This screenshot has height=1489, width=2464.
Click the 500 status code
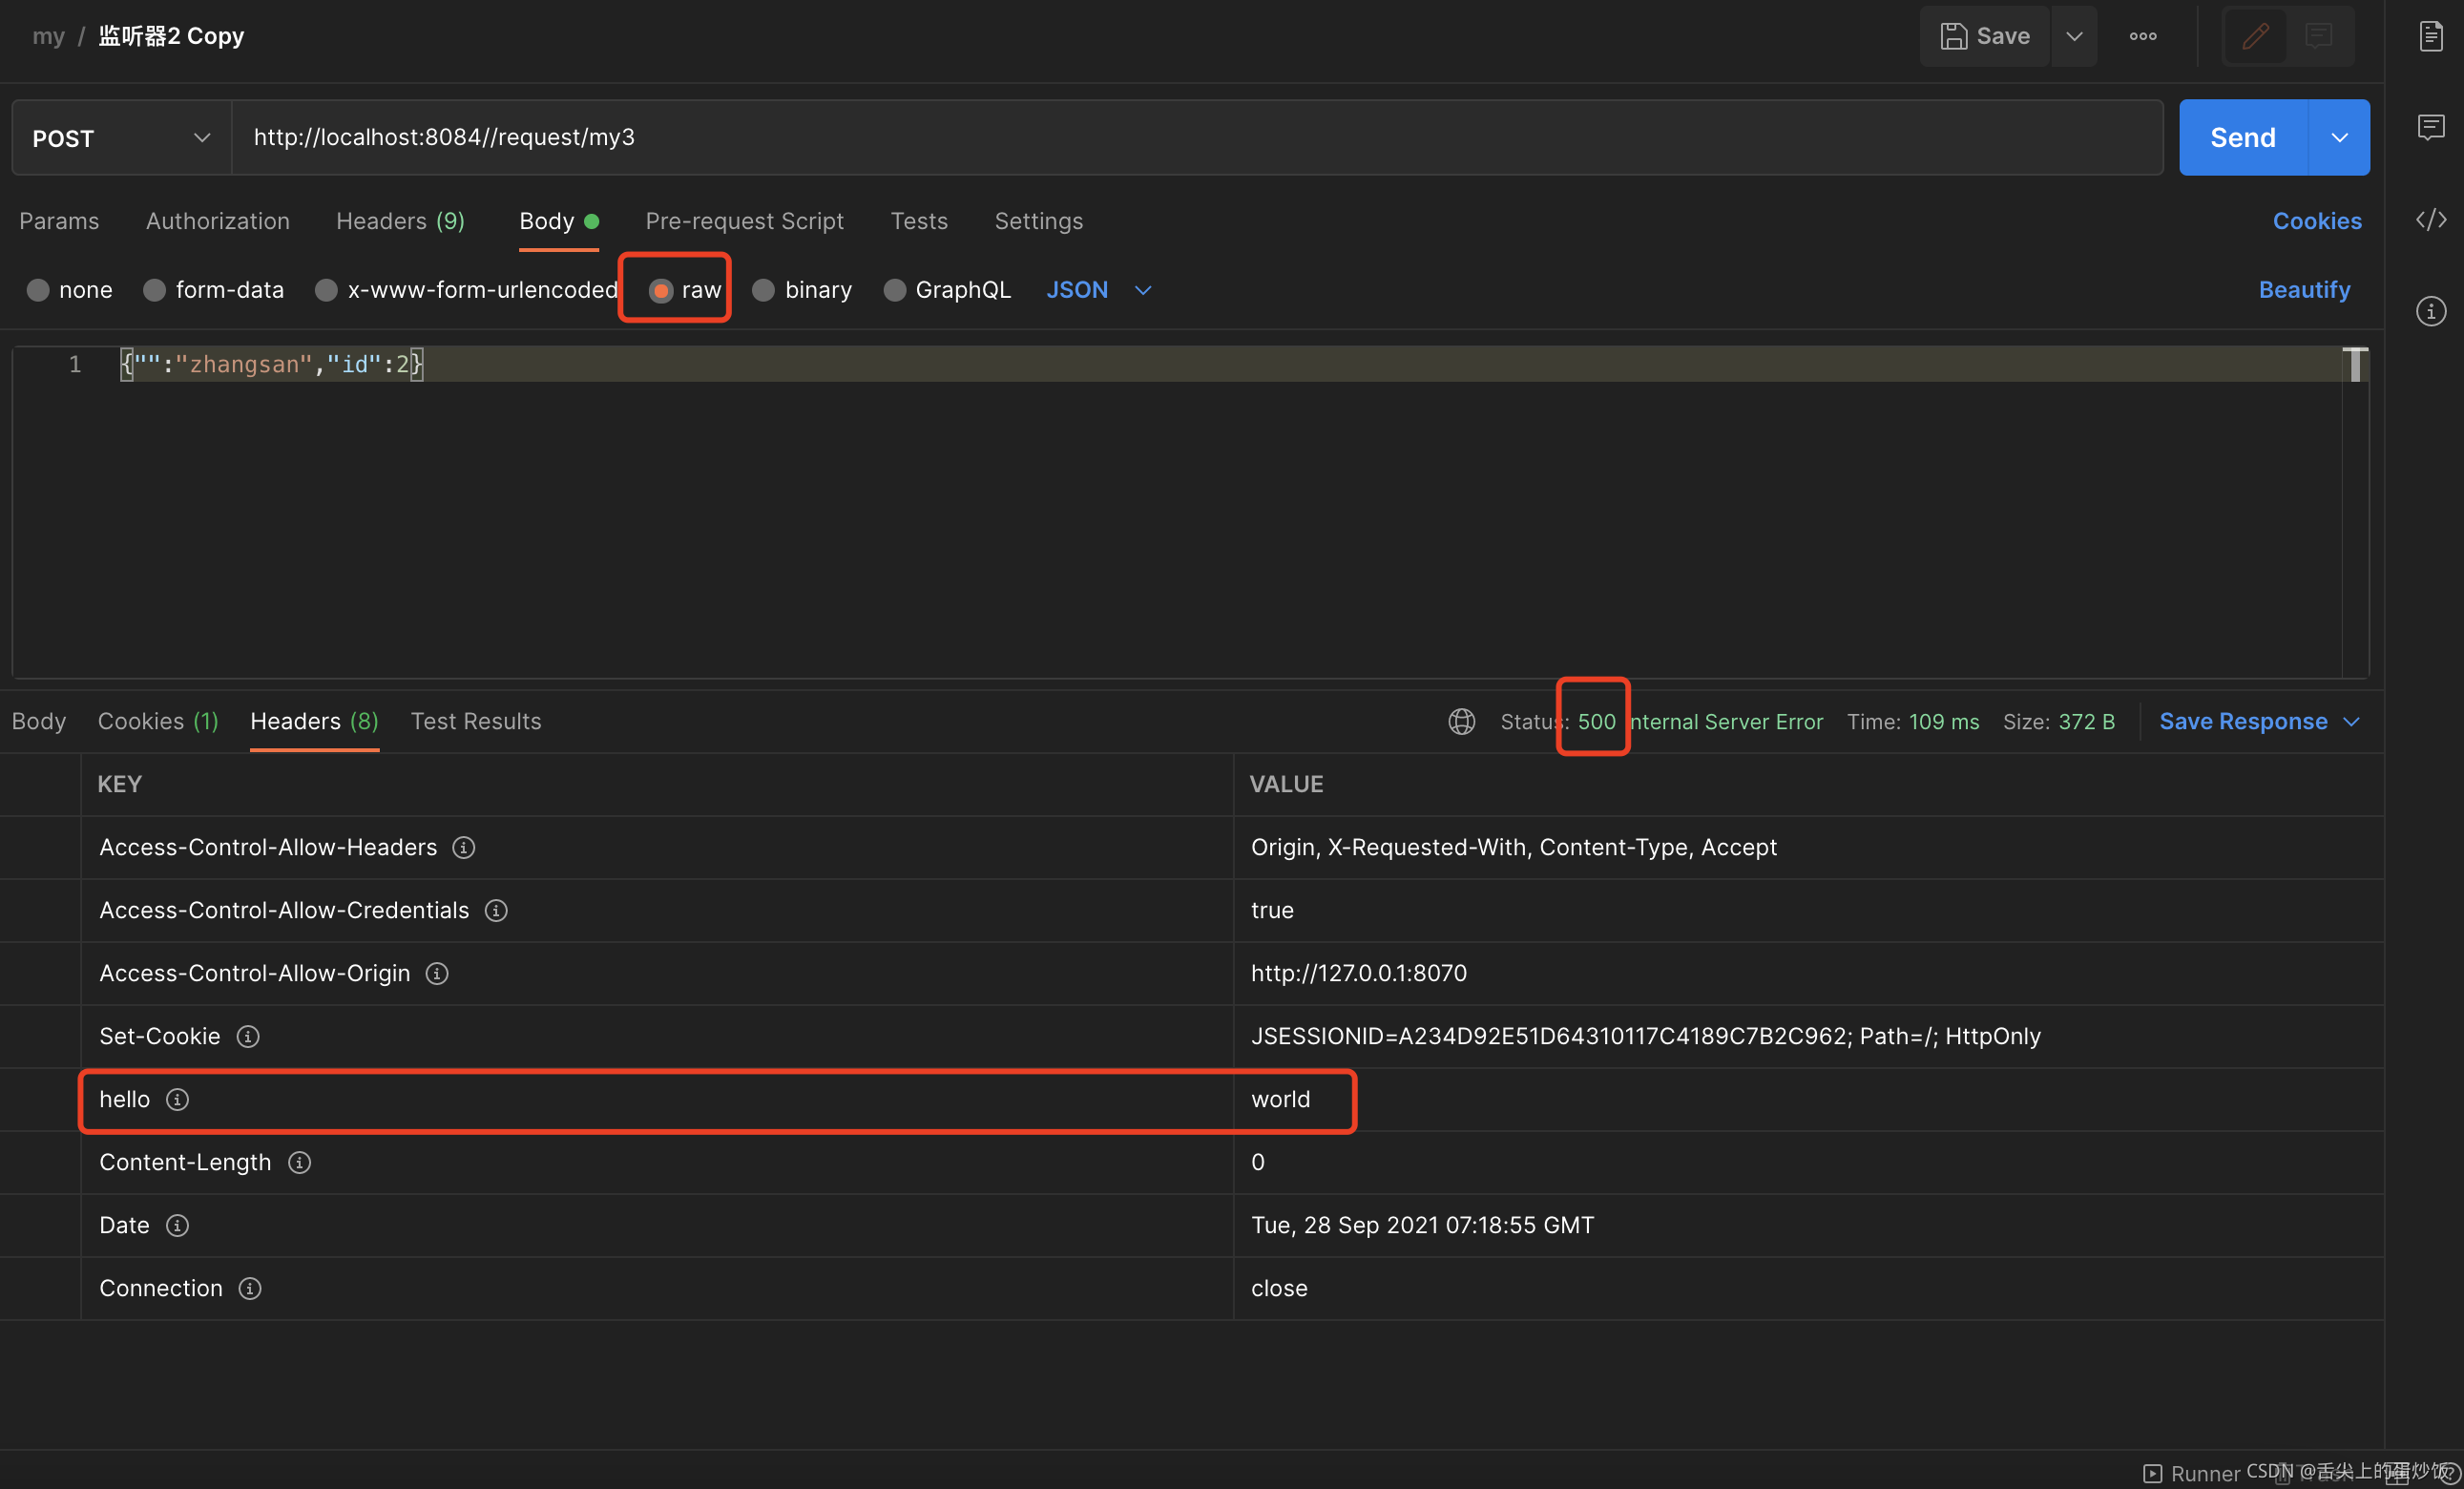coord(1596,721)
